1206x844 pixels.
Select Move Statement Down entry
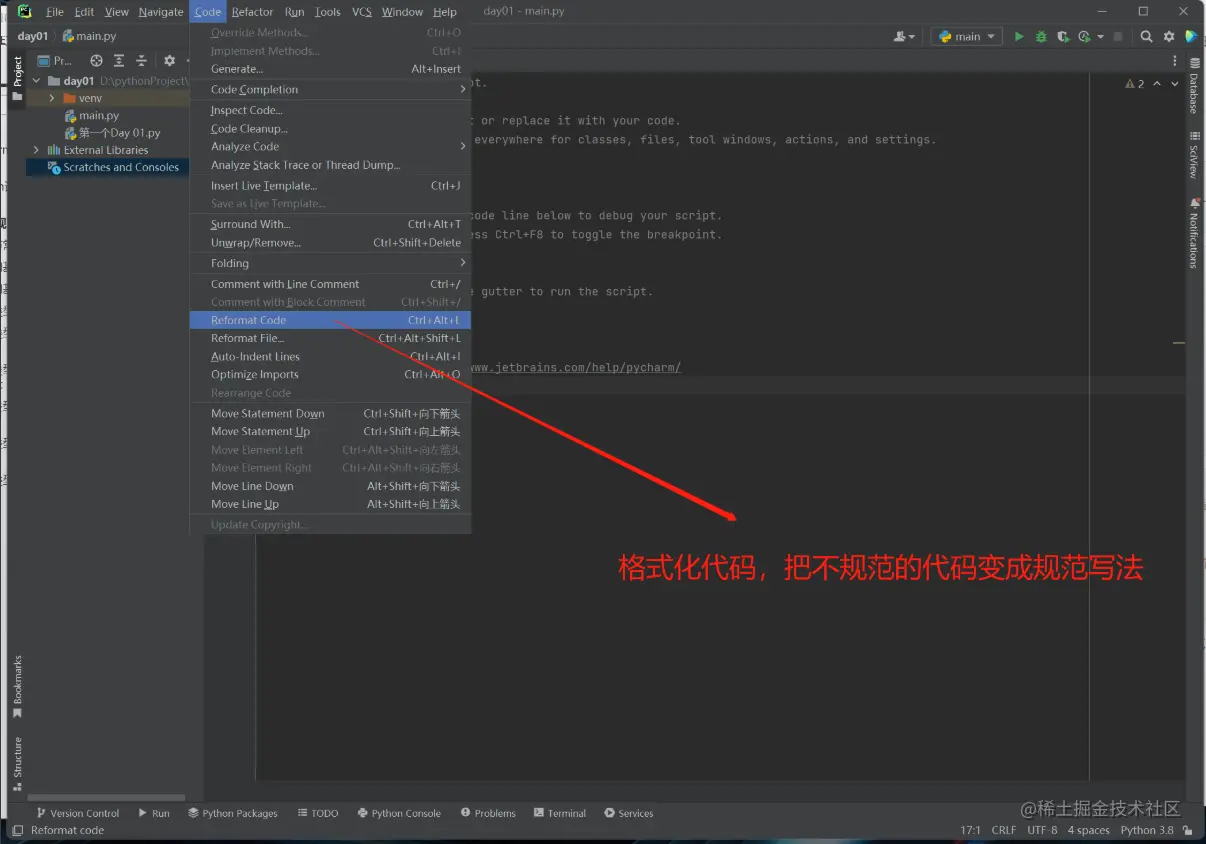[x=330, y=413]
